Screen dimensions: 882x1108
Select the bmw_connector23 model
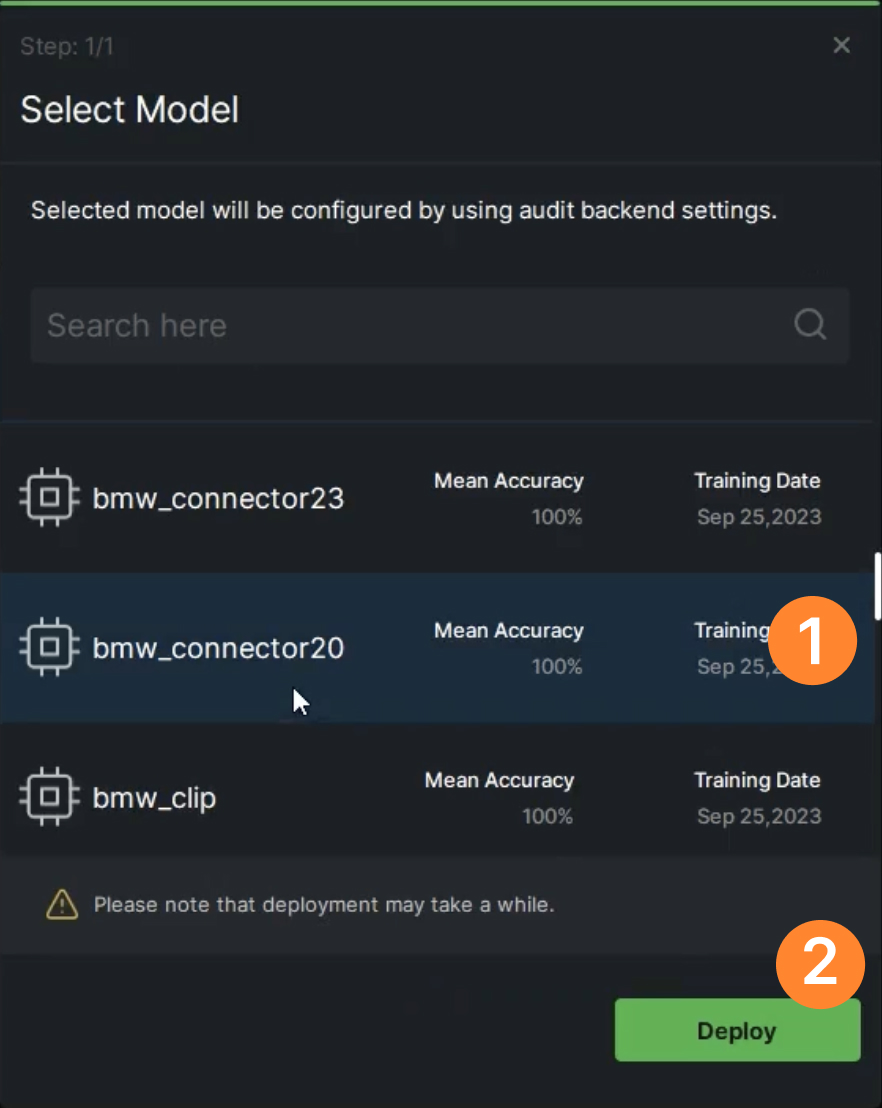tap(437, 498)
